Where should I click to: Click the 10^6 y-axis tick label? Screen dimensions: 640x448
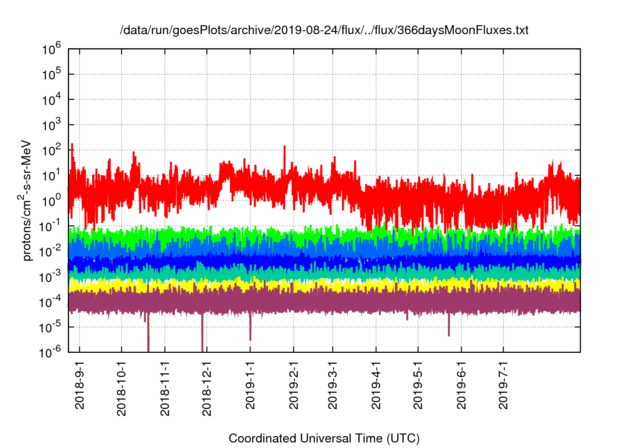pos(51,48)
